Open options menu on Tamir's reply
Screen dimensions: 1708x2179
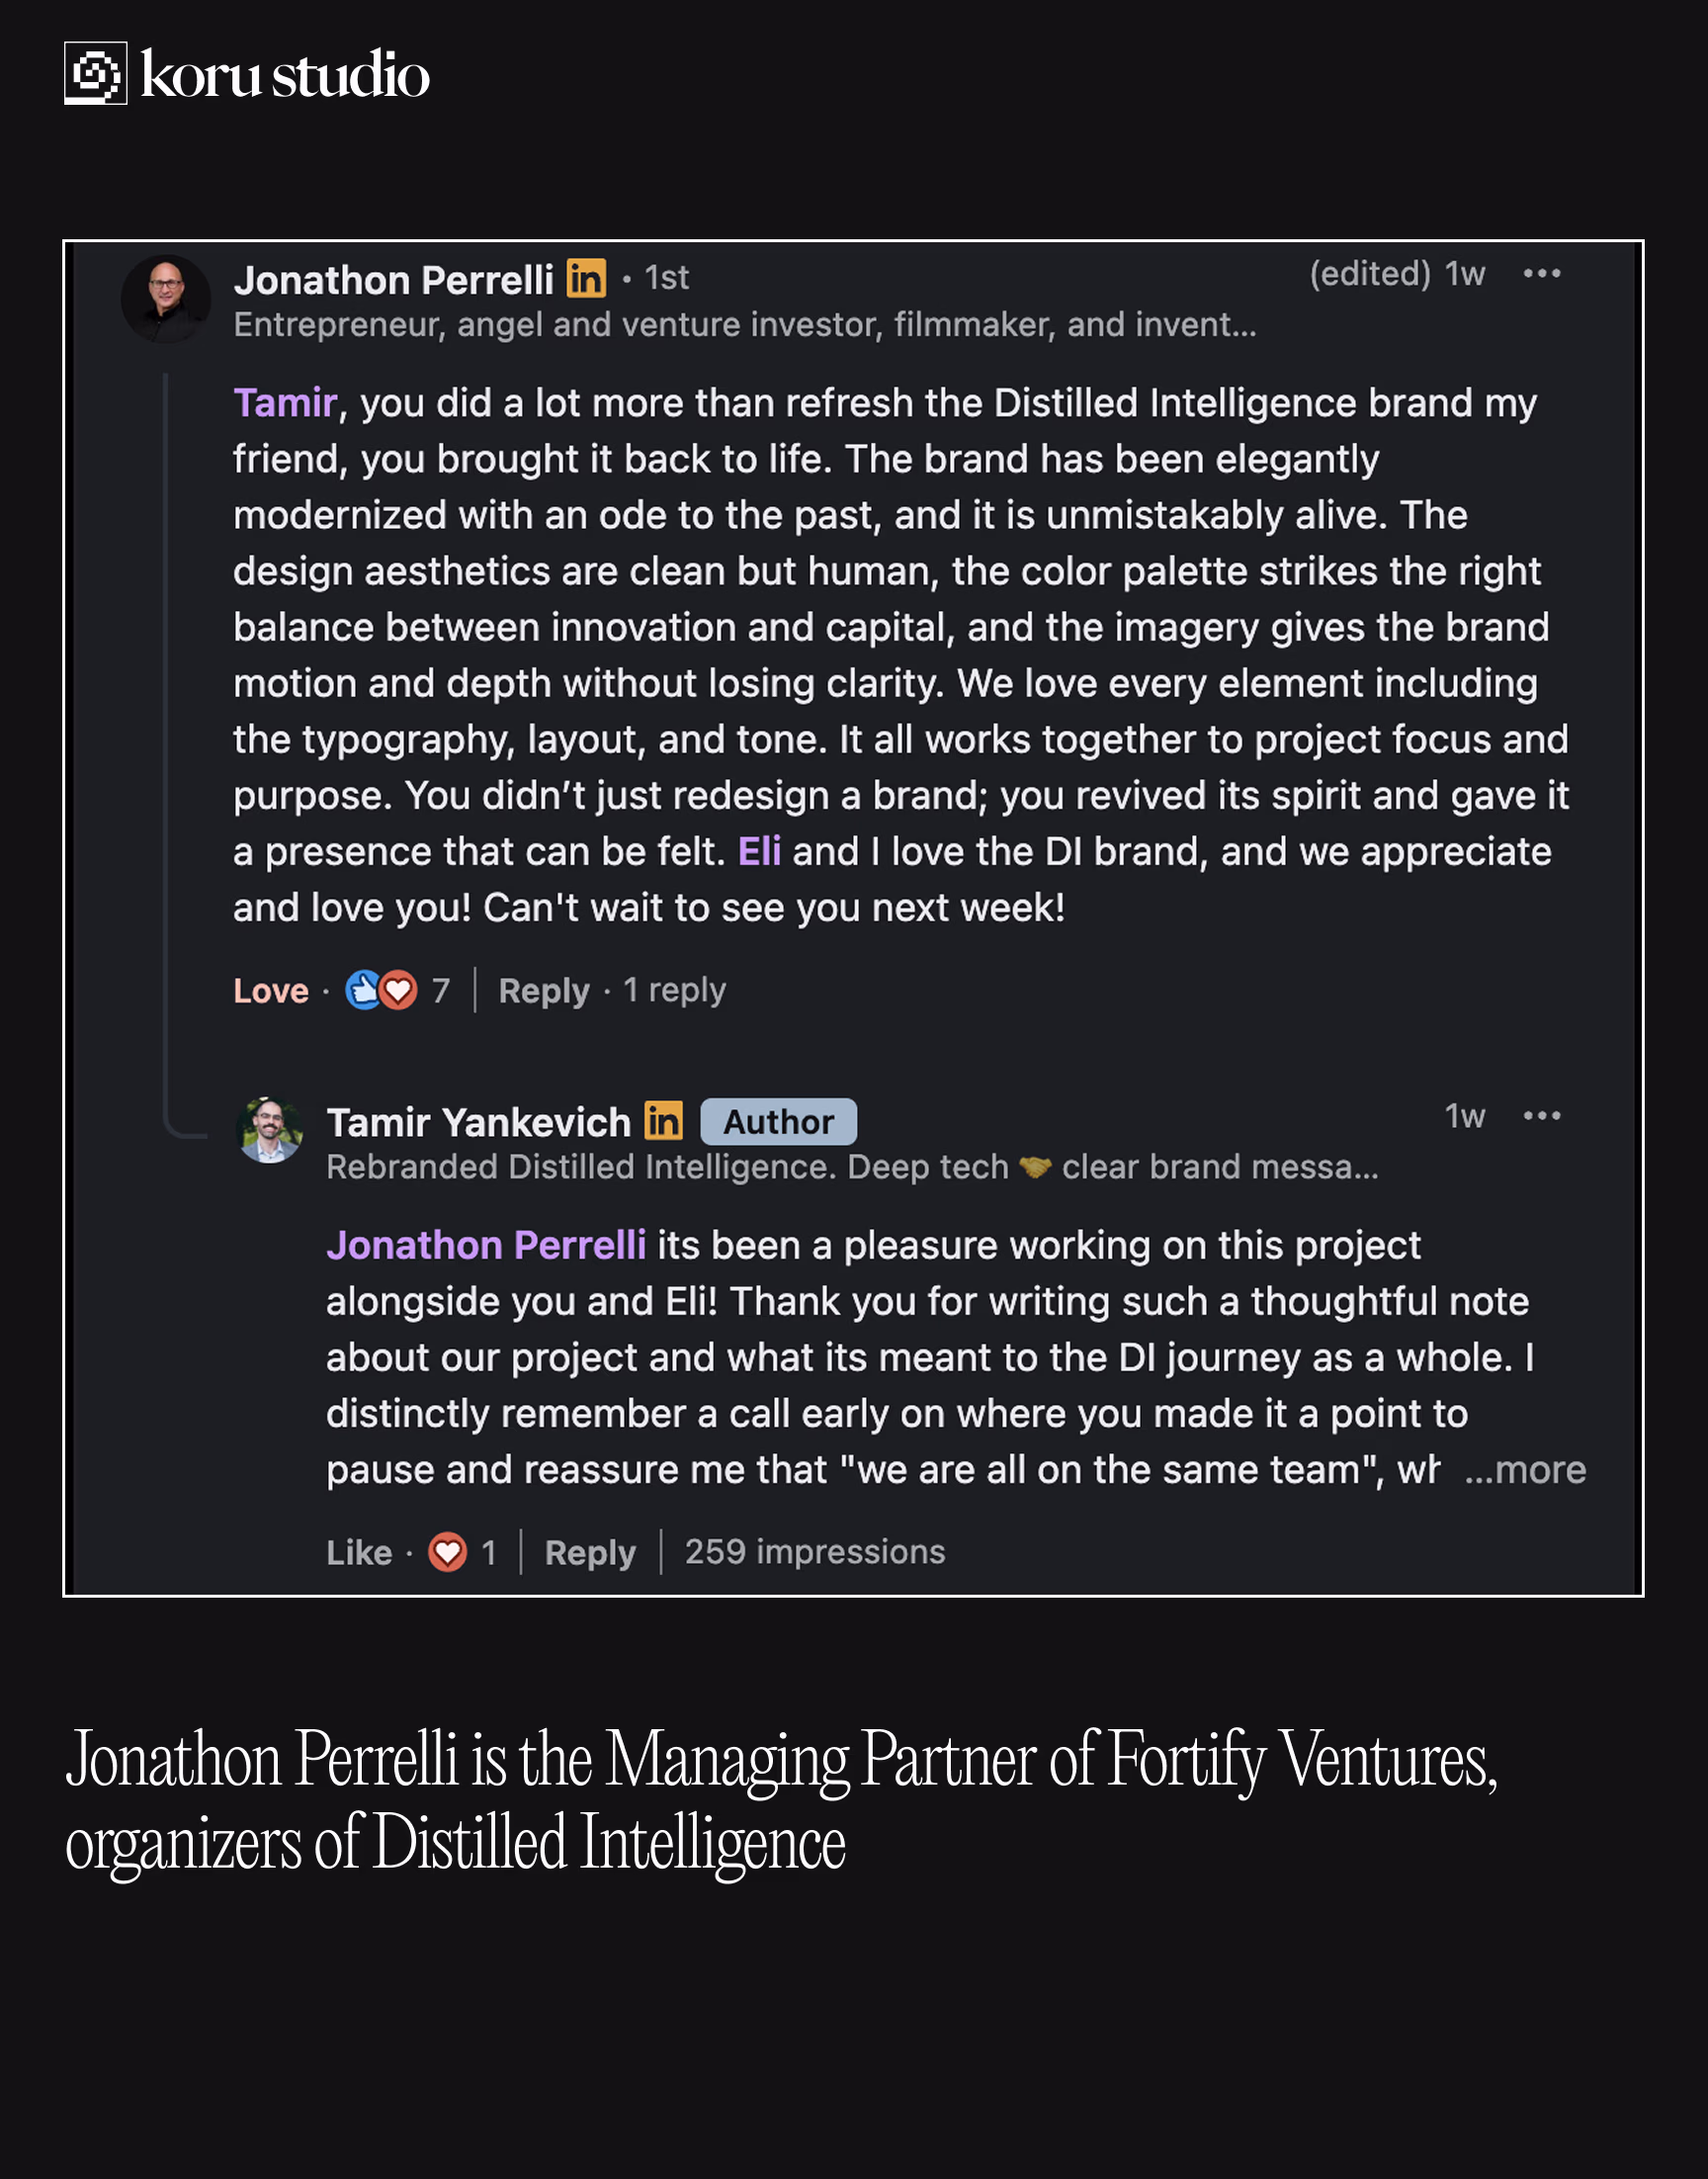point(1541,1116)
